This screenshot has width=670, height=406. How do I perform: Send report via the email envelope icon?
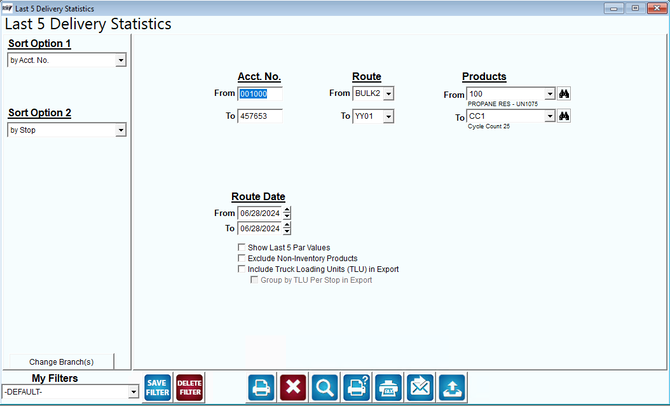click(x=420, y=388)
